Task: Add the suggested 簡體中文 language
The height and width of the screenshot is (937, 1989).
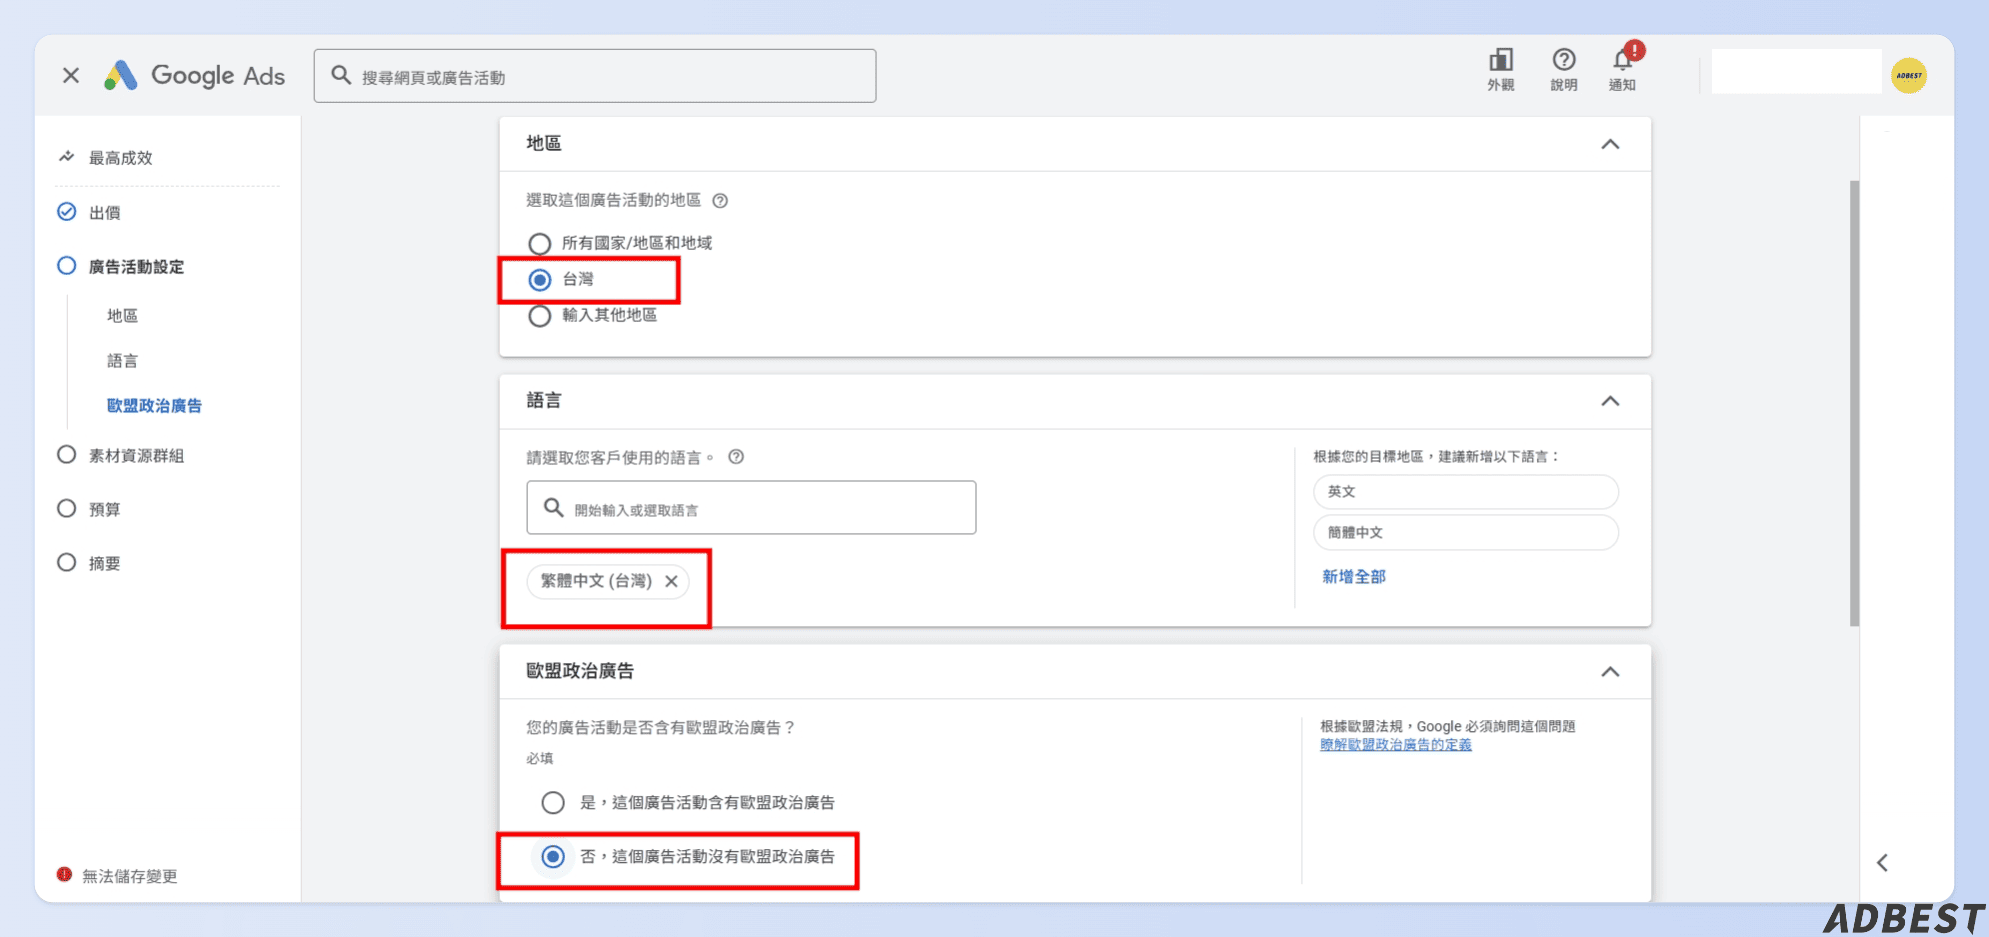Action: 1465,533
